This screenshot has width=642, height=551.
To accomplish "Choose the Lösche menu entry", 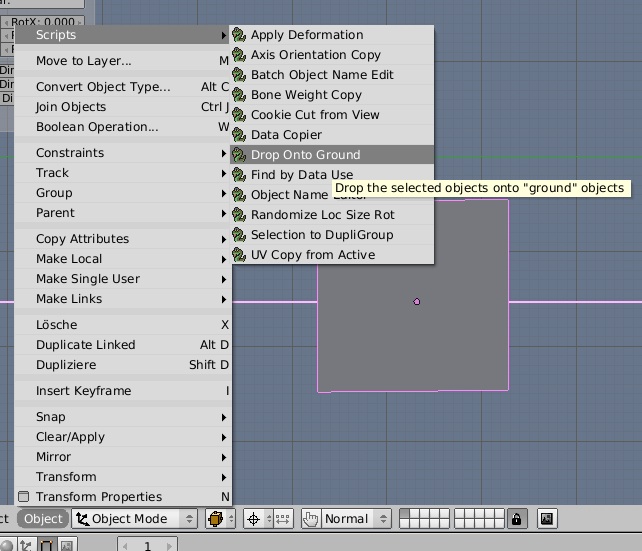I will (123, 325).
